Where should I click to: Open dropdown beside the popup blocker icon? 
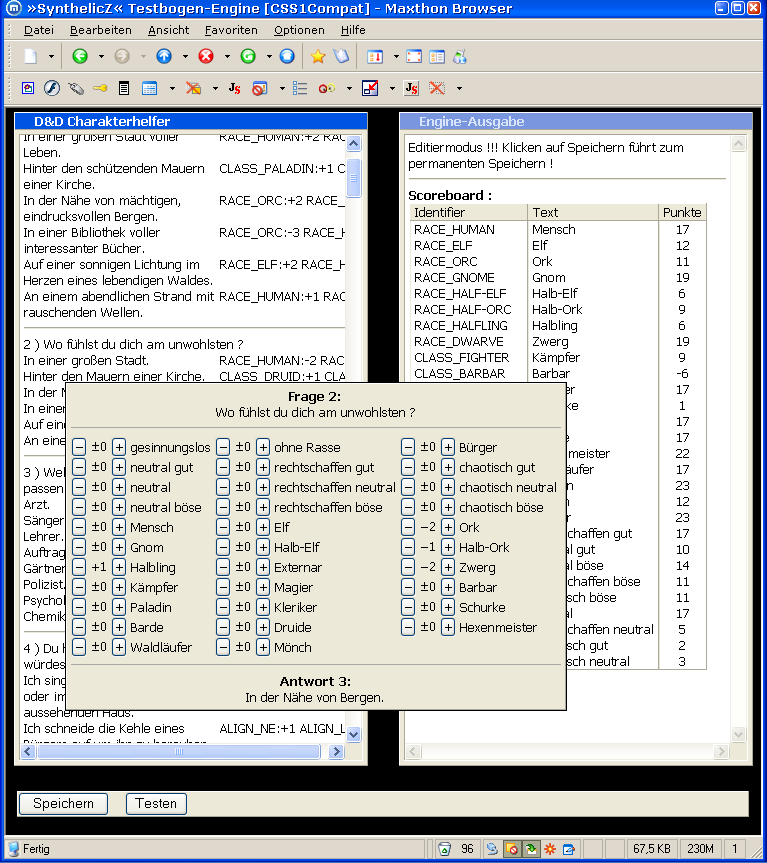point(282,88)
